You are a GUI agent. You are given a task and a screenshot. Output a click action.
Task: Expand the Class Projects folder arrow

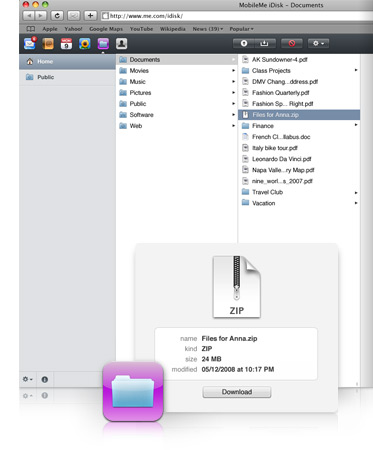click(x=356, y=70)
